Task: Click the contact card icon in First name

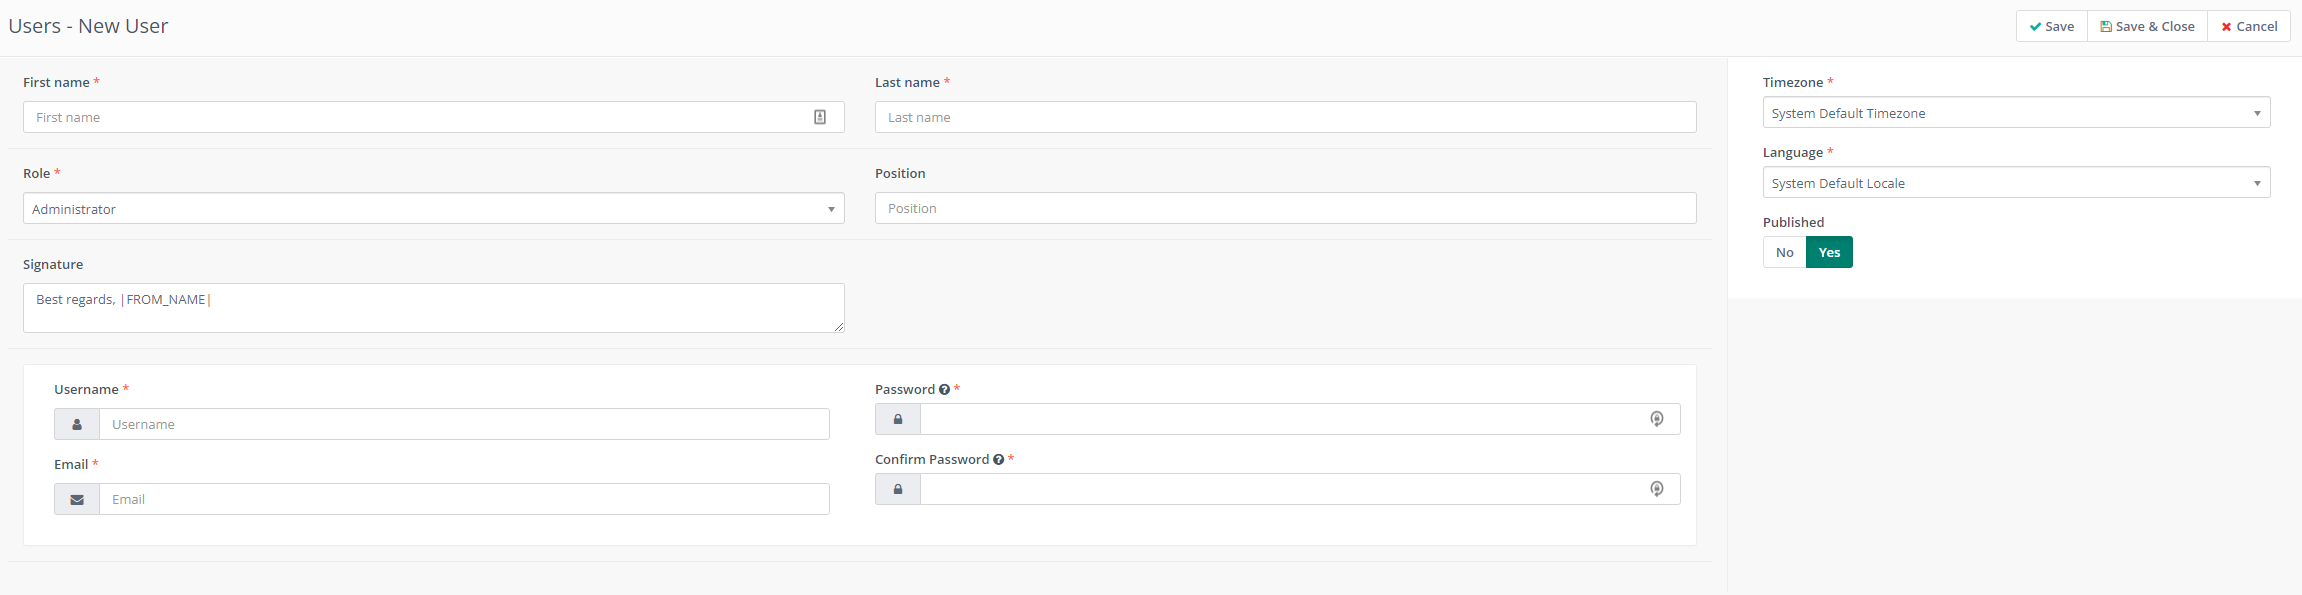Action: click(820, 117)
